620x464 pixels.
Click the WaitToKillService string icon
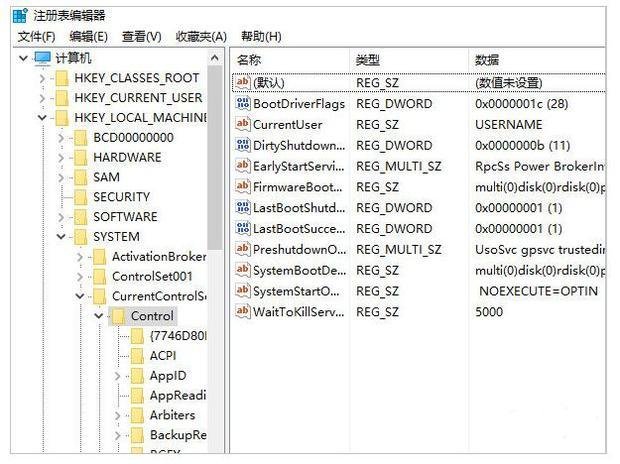click(x=242, y=311)
